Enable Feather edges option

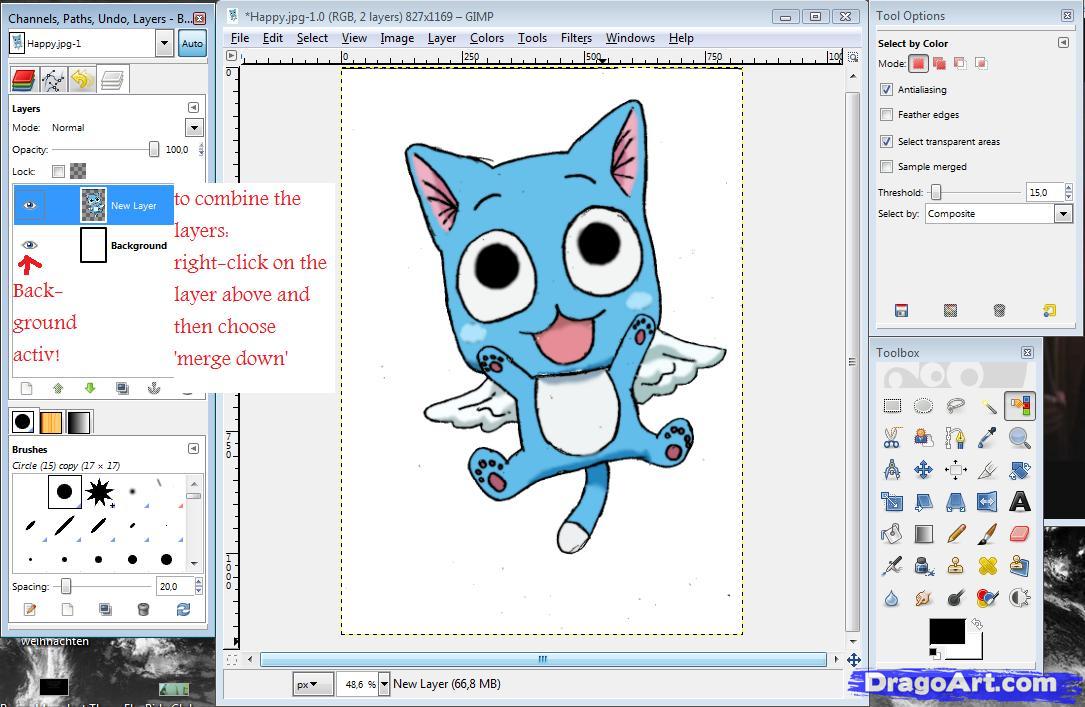tap(886, 115)
